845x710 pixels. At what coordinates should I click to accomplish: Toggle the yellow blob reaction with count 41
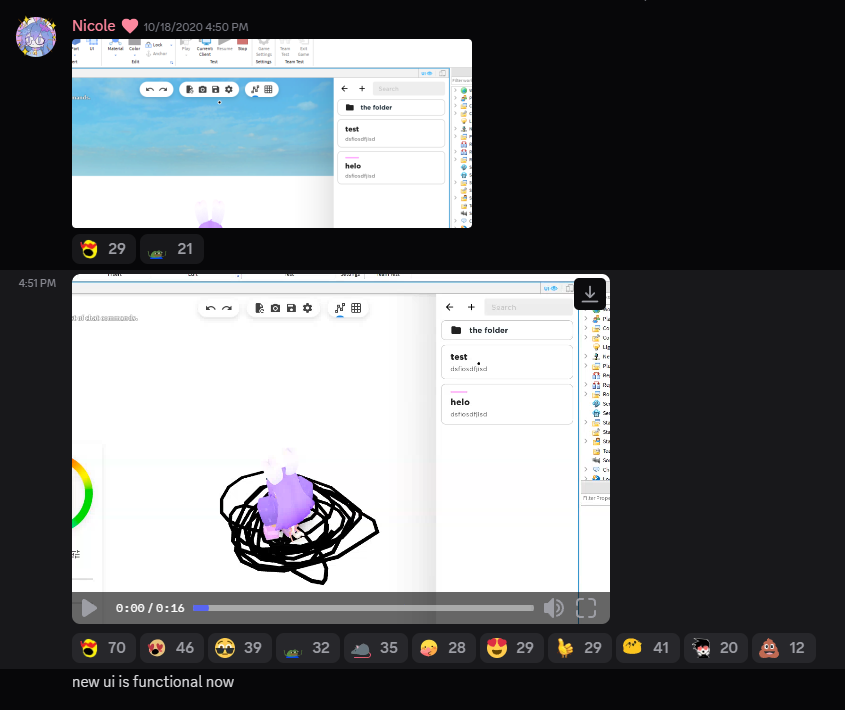[648, 648]
